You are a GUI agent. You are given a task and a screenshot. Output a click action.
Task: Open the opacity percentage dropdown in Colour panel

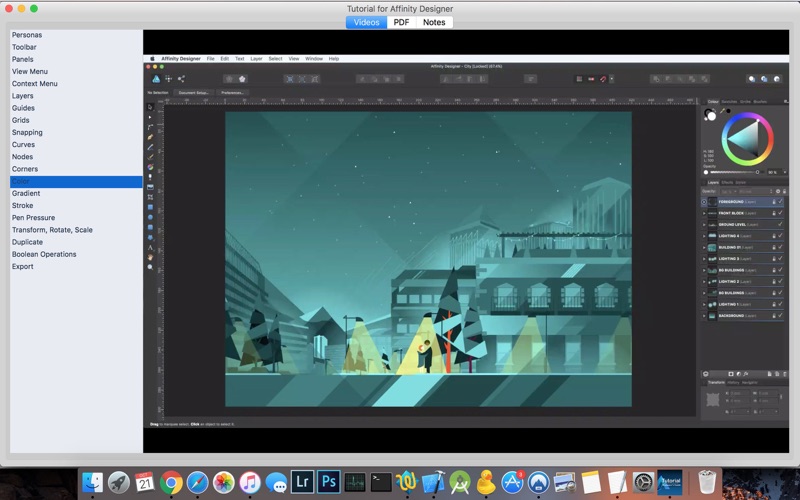click(x=785, y=172)
